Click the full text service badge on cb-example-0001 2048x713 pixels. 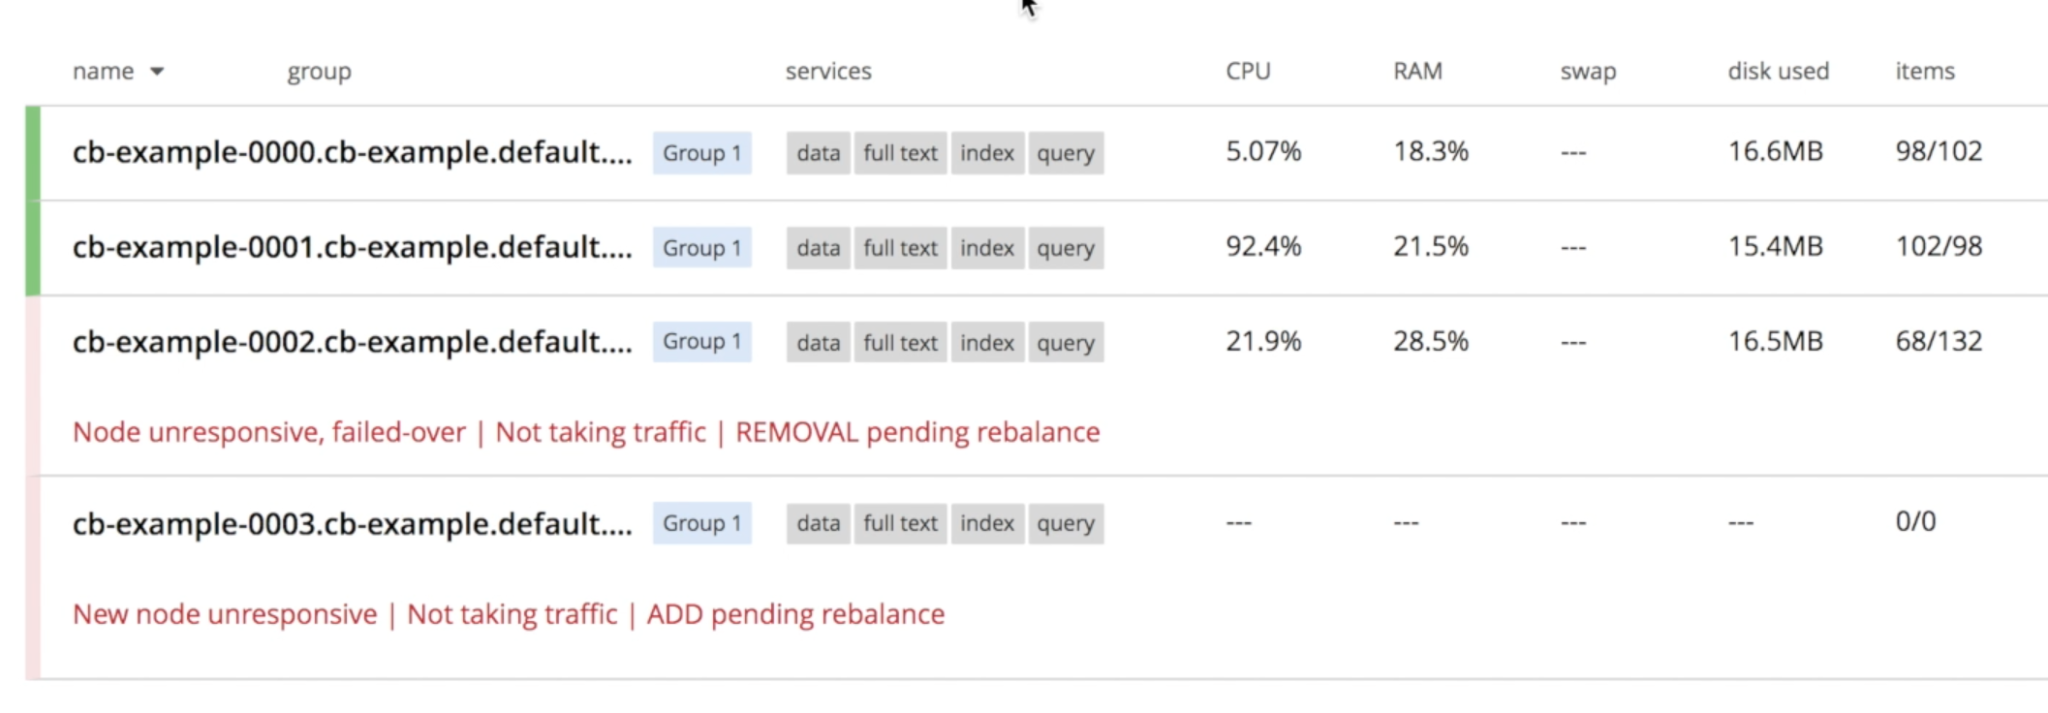[899, 247]
